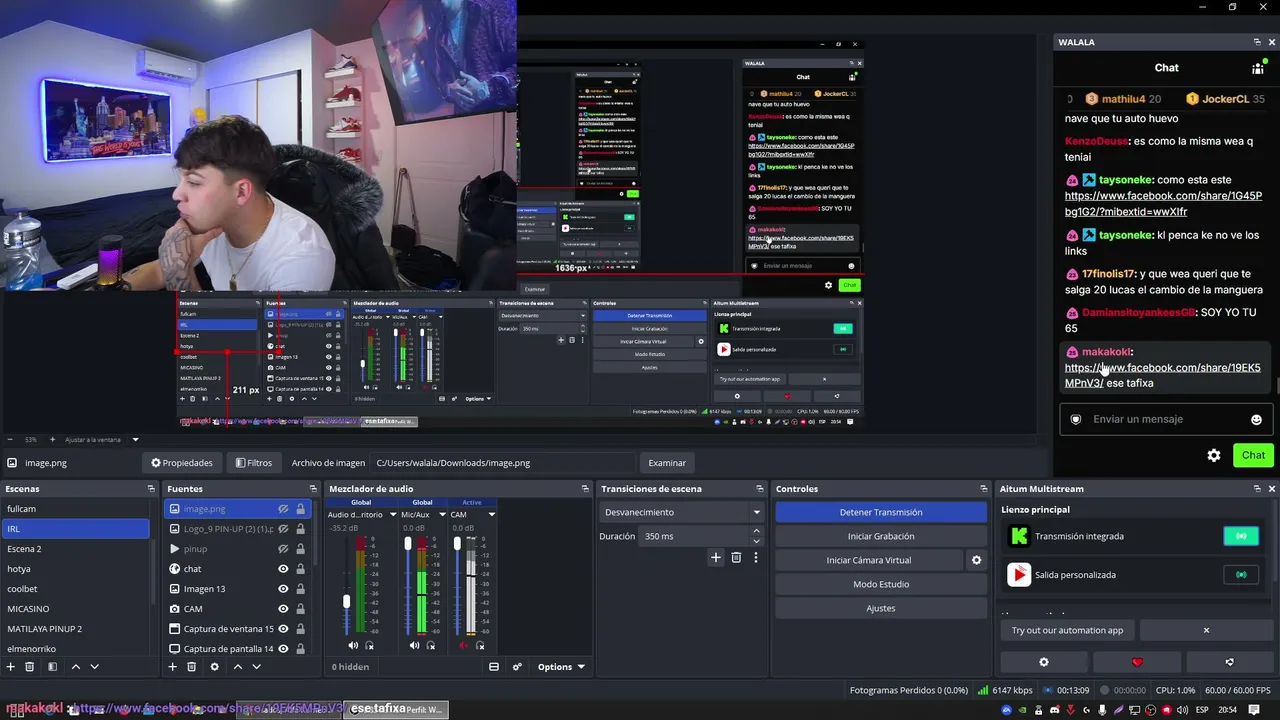Open transition properties three-dot menu
The width and height of the screenshot is (1280, 720).
[x=756, y=558]
